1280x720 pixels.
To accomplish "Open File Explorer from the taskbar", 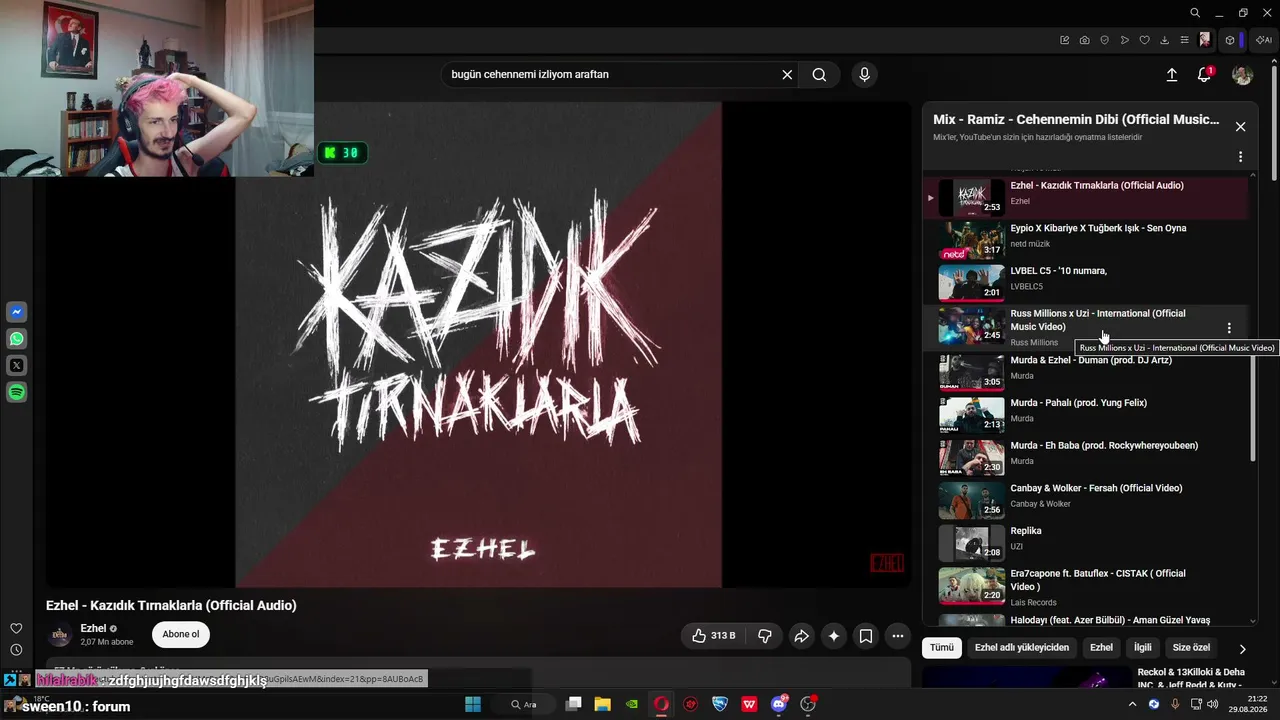I will pos(602,705).
